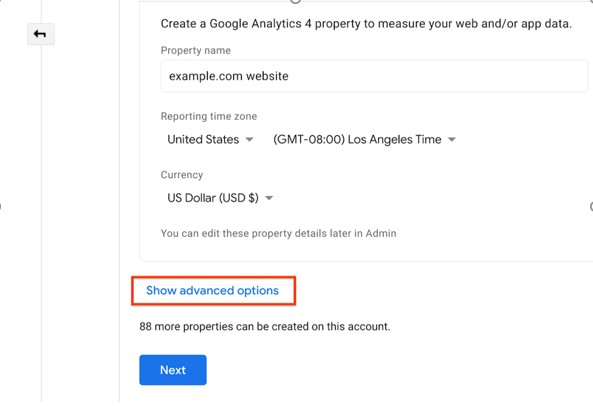
Task: Show advanced options for the property
Action: tap(213, 290)
